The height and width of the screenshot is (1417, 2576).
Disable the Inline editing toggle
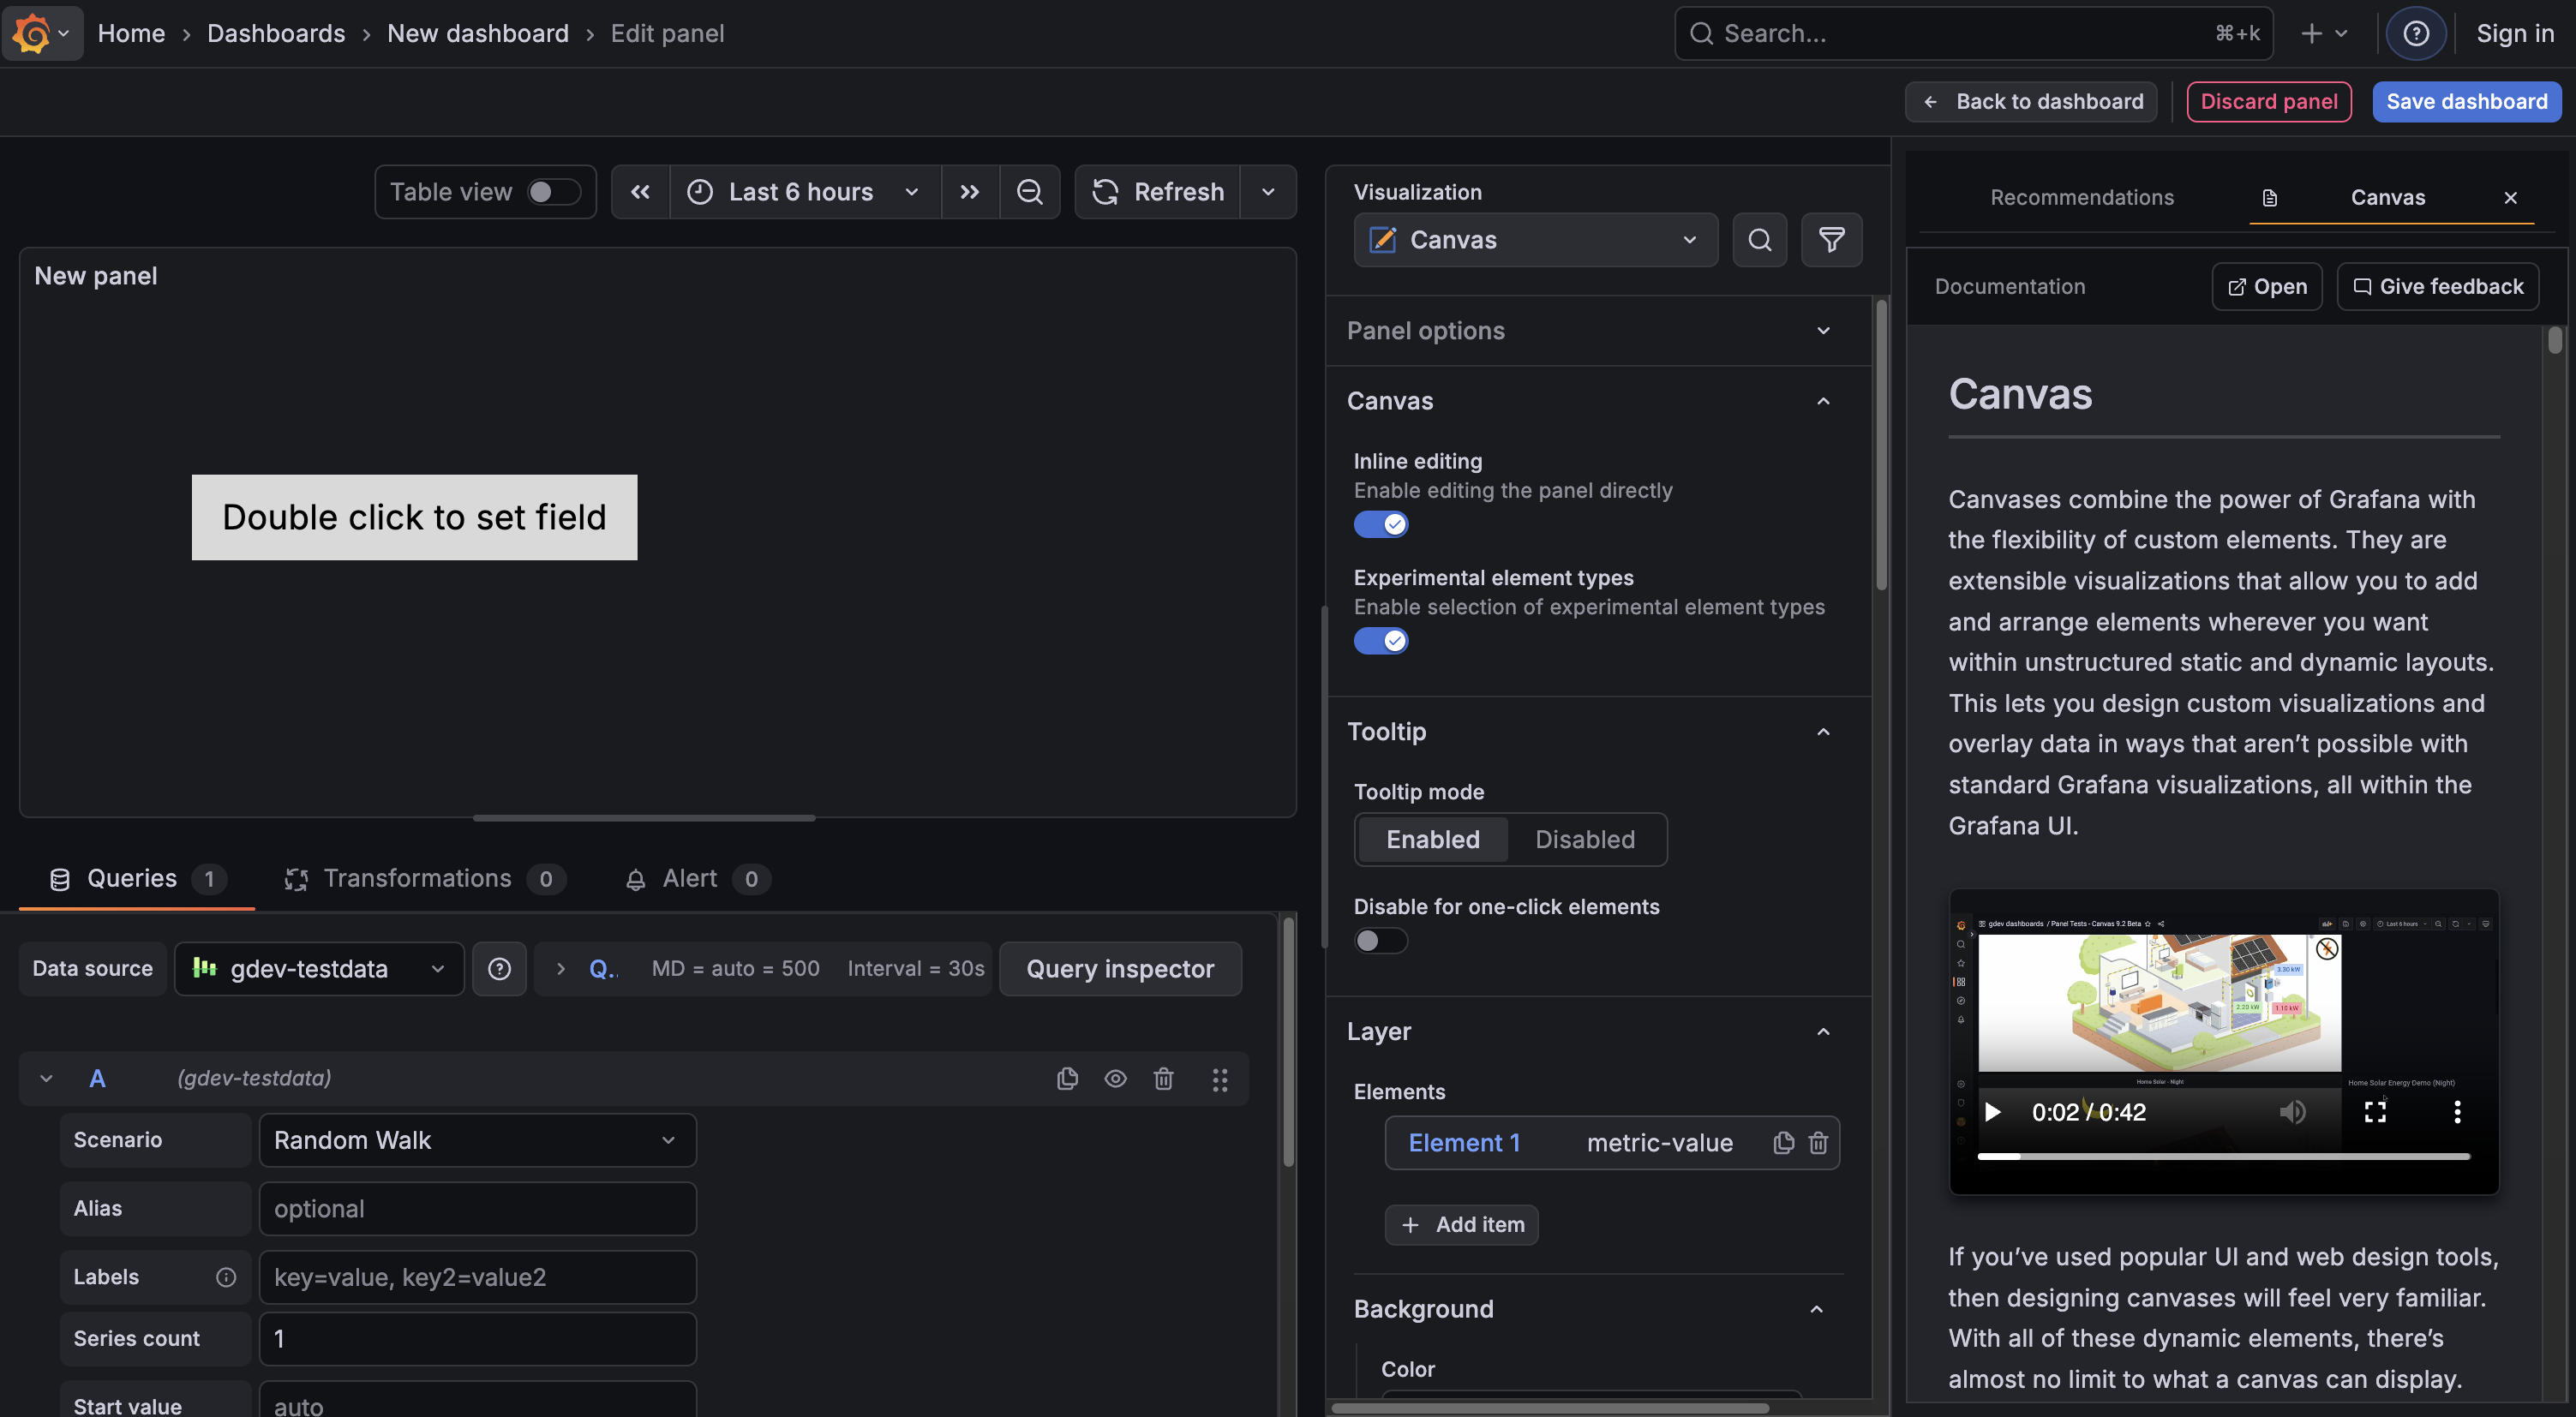click(x=1381, y=523)
